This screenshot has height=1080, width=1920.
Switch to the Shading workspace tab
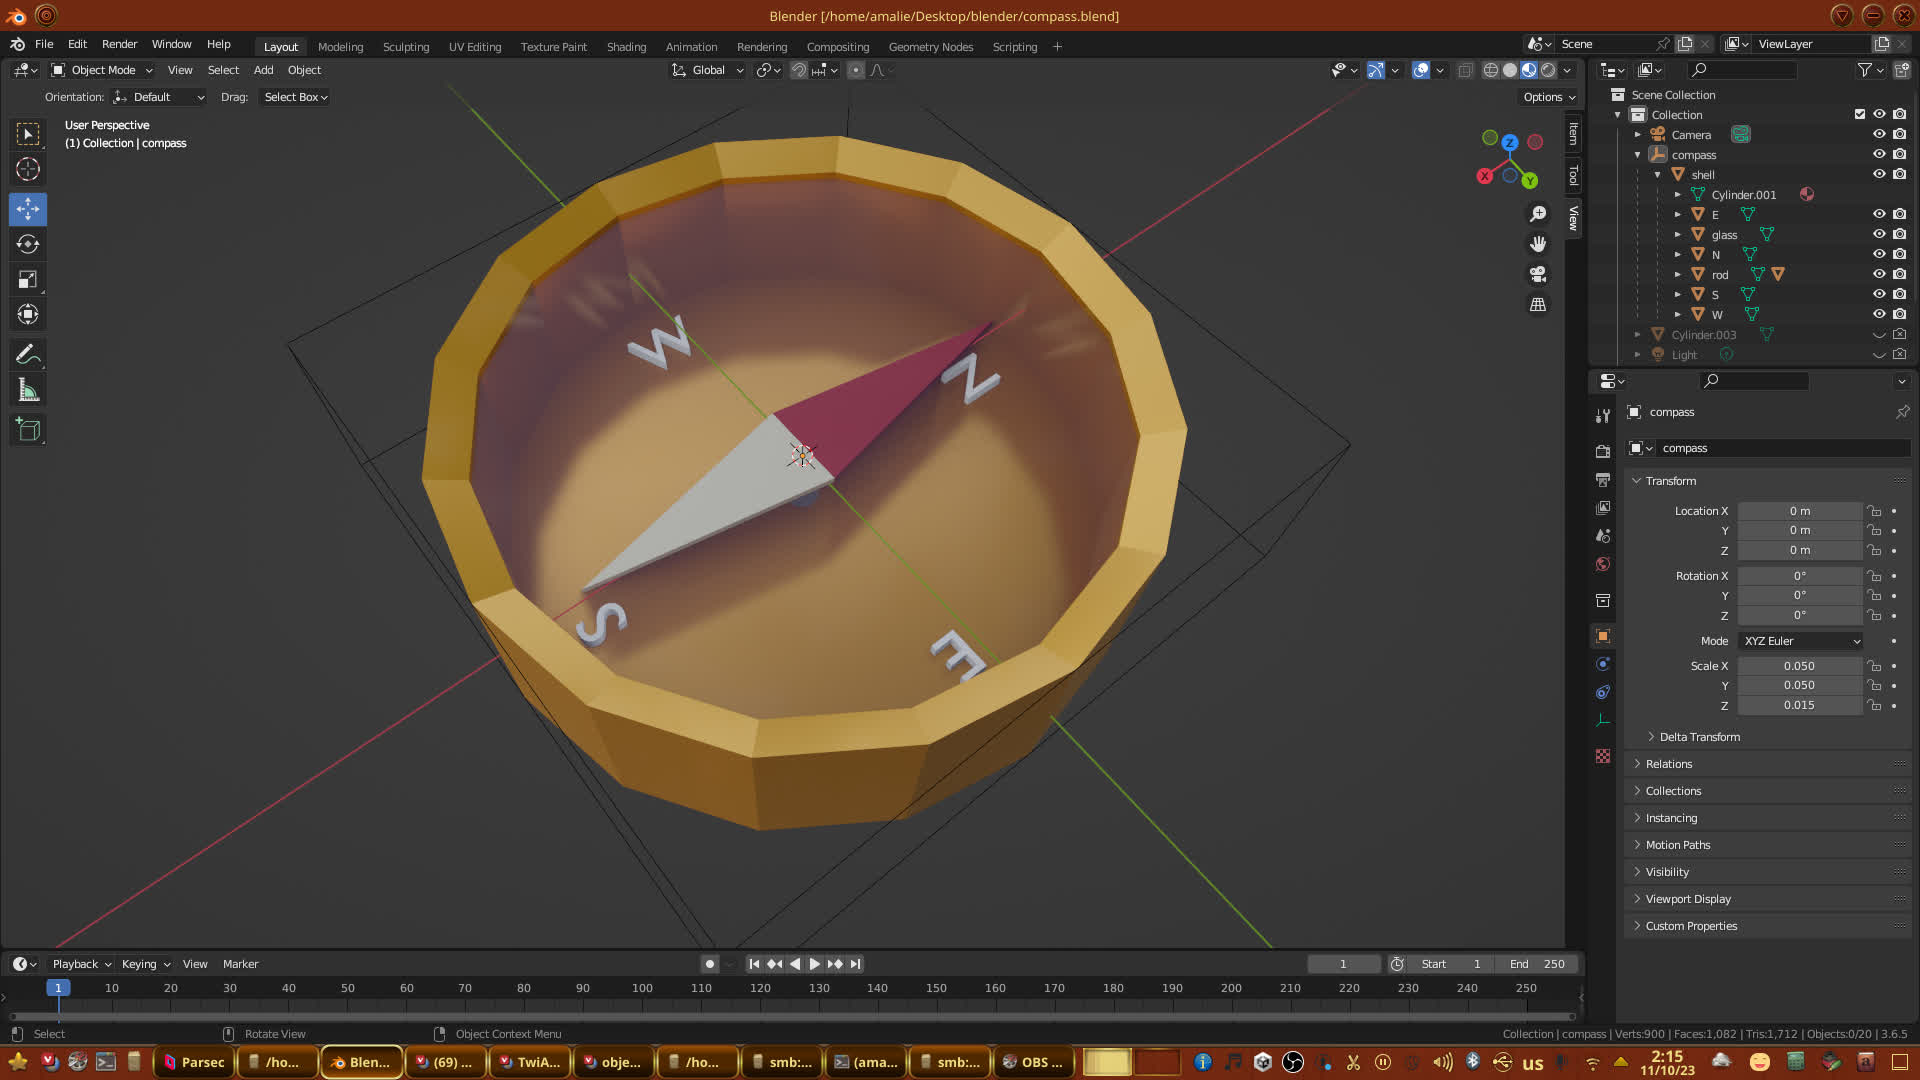coord(626,47)
